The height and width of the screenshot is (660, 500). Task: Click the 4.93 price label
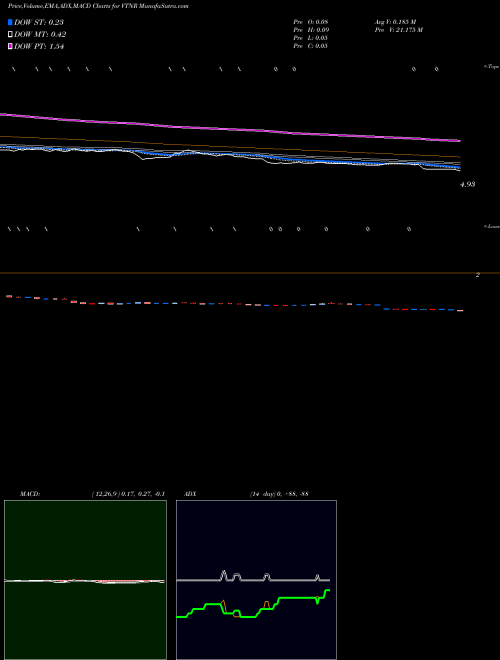[468, 184]
